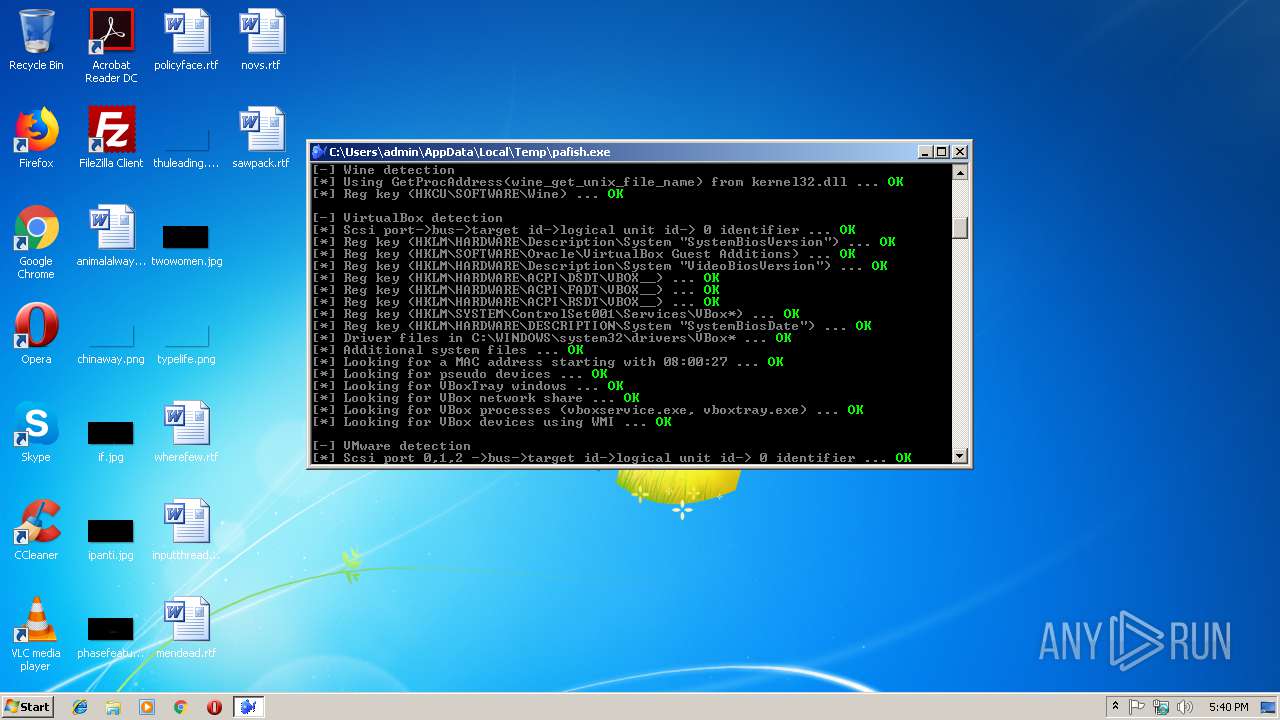The width and height of the screenshot is (1280, 720).
Task: Click the pafish.exe title bar text
Action: 469,152
